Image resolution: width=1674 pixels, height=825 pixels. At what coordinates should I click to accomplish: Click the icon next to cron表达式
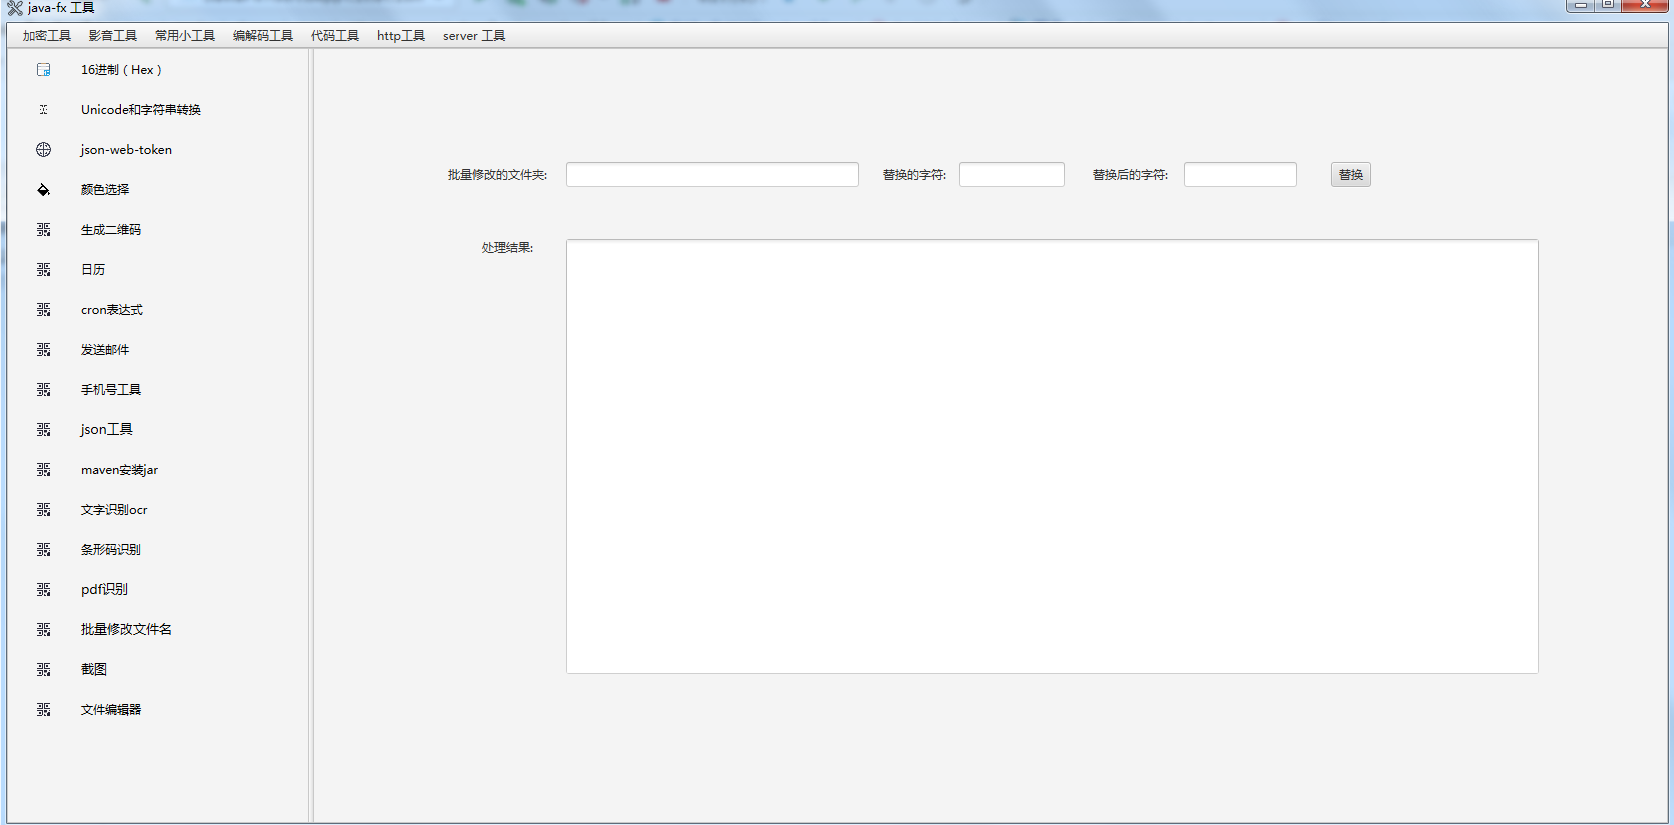coord(43,310)
